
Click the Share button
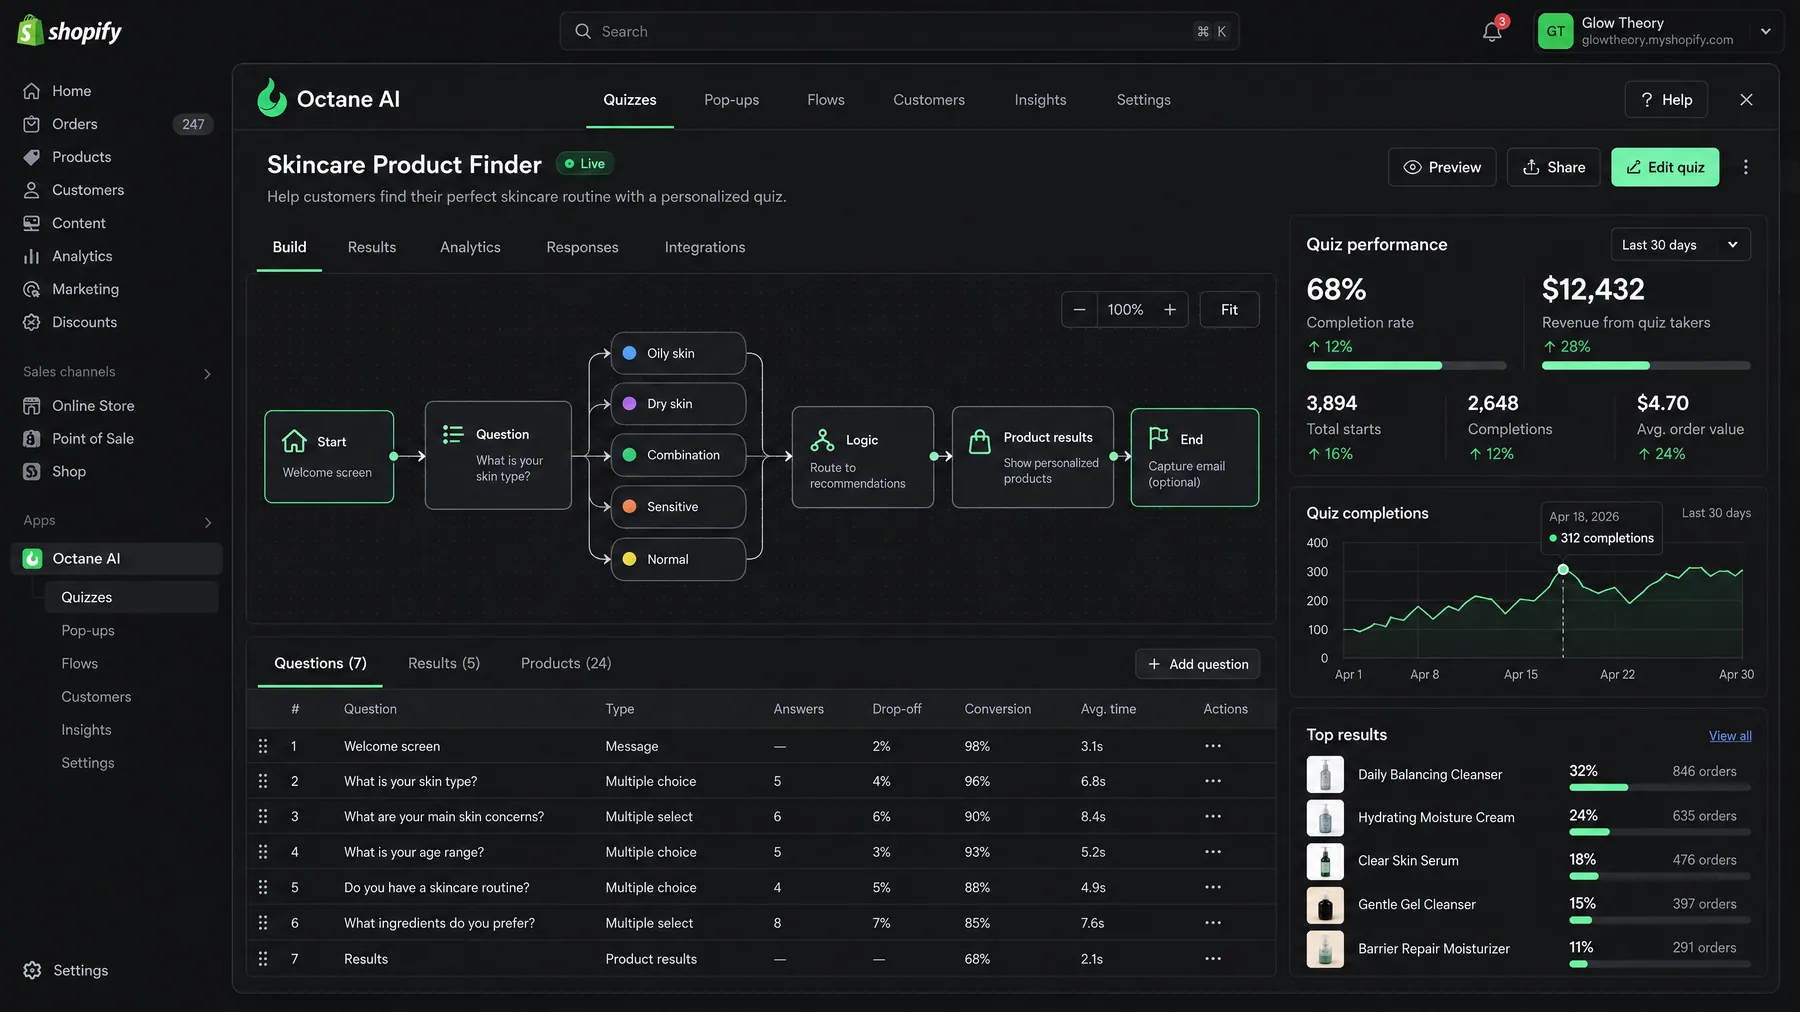coord(1553,167)
